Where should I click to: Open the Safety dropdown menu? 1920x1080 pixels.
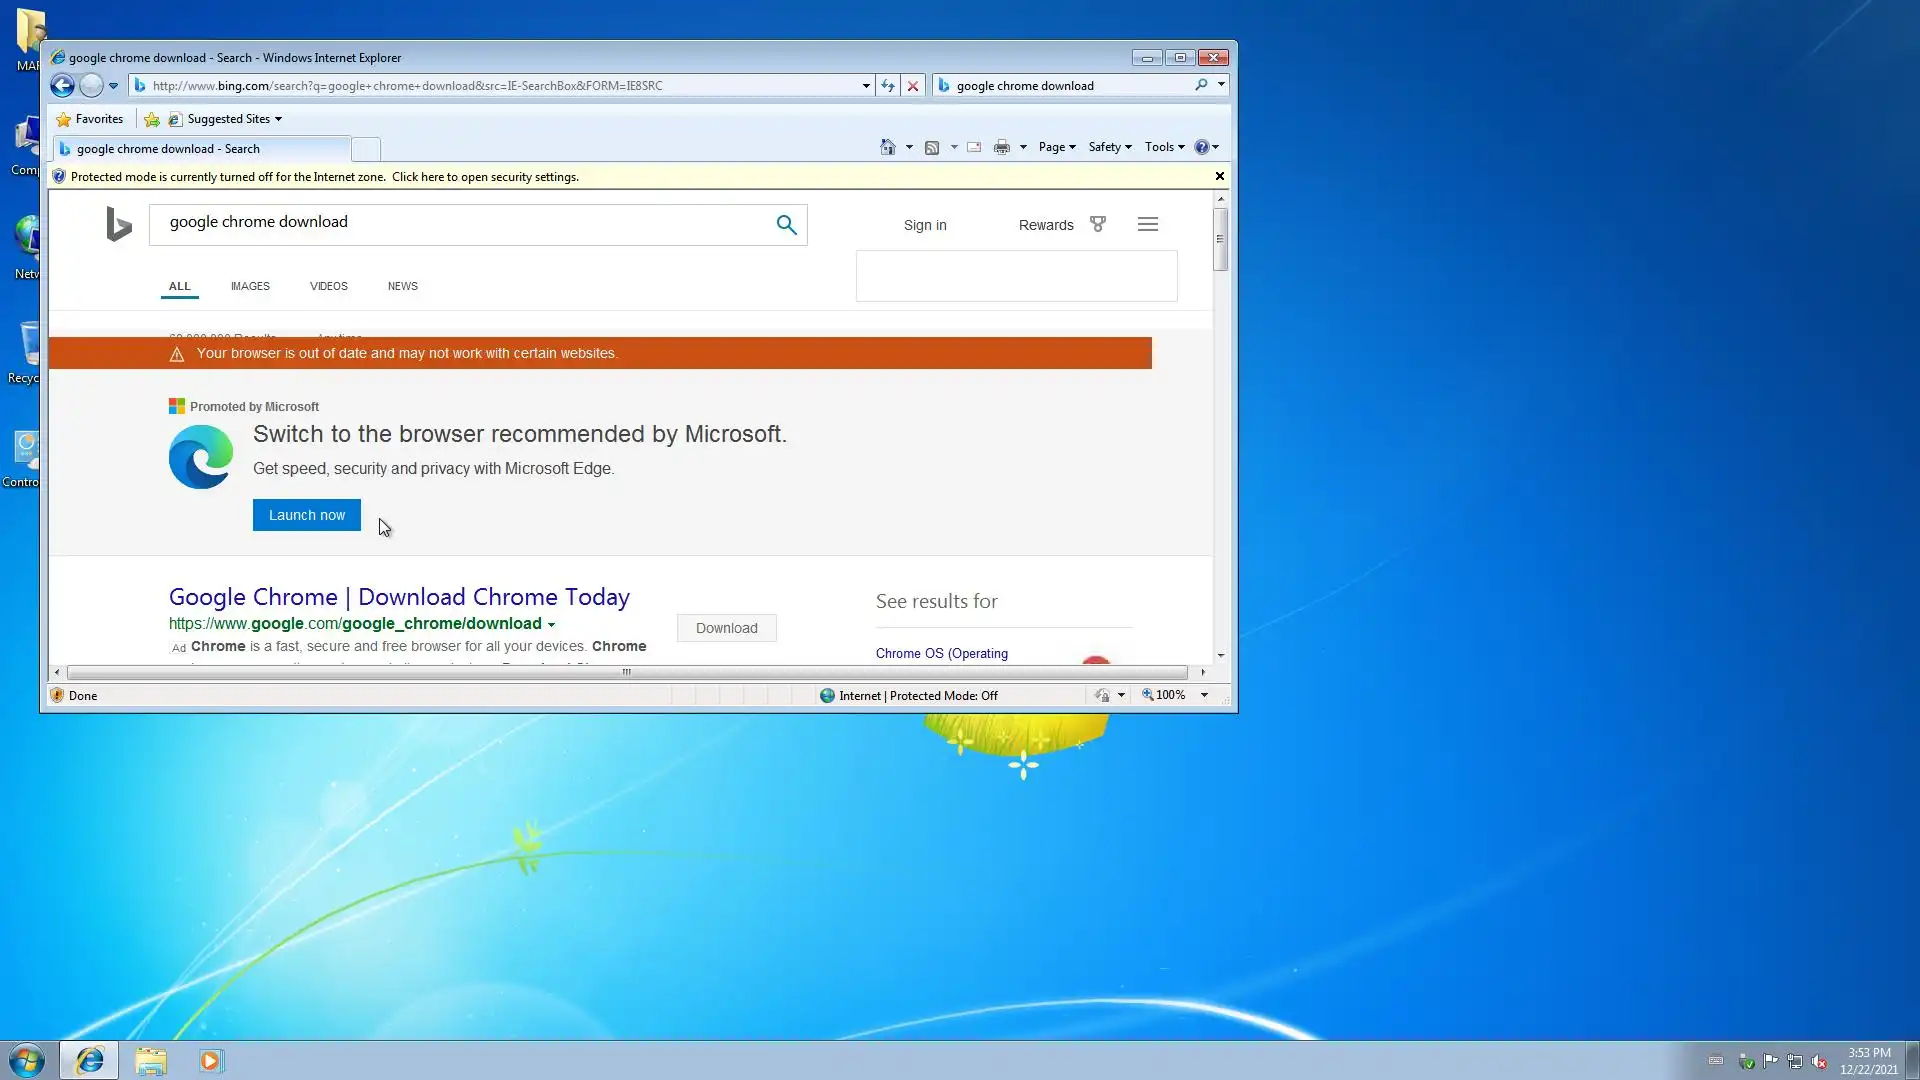coord(1109,147)
